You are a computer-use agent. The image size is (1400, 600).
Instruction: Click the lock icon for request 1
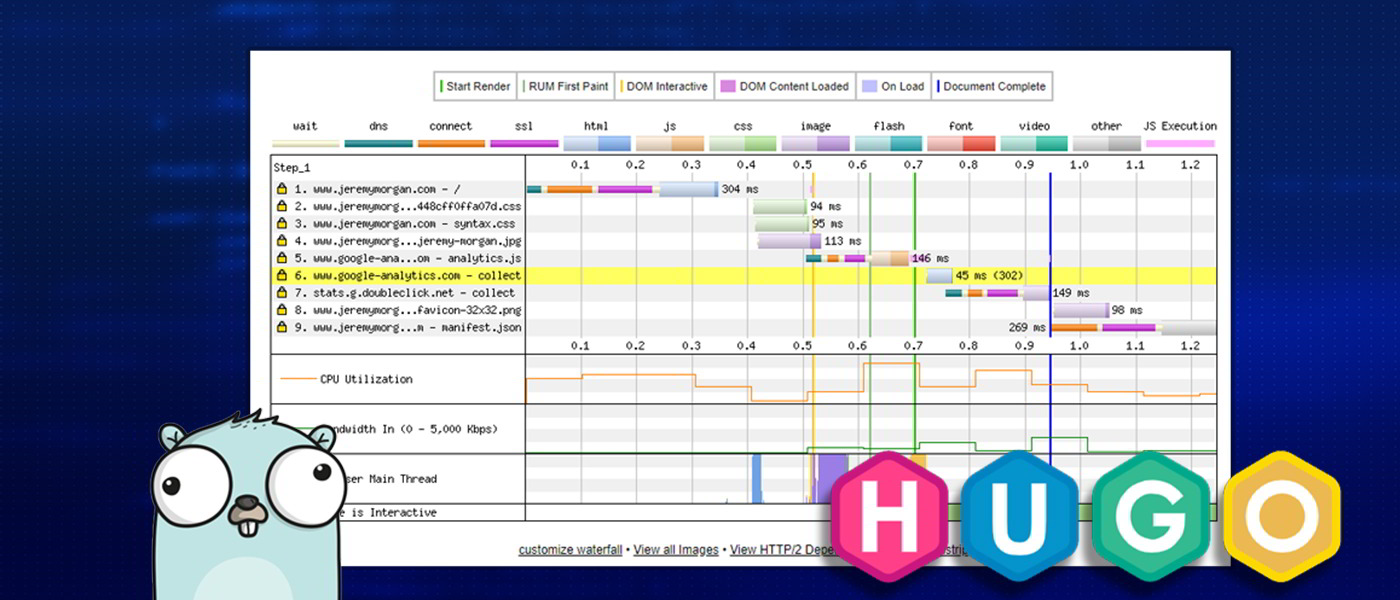(x=282, y=189)
